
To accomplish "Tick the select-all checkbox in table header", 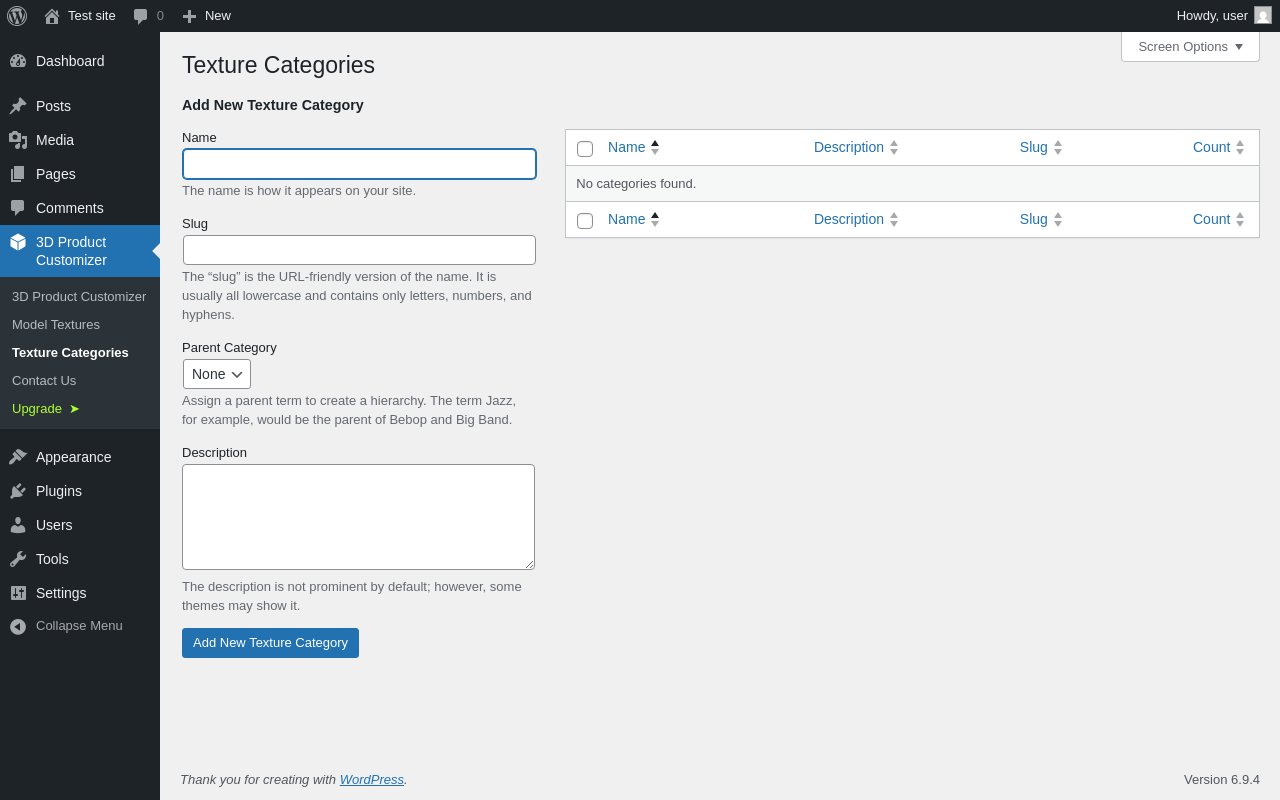I will tap(585, 149).
